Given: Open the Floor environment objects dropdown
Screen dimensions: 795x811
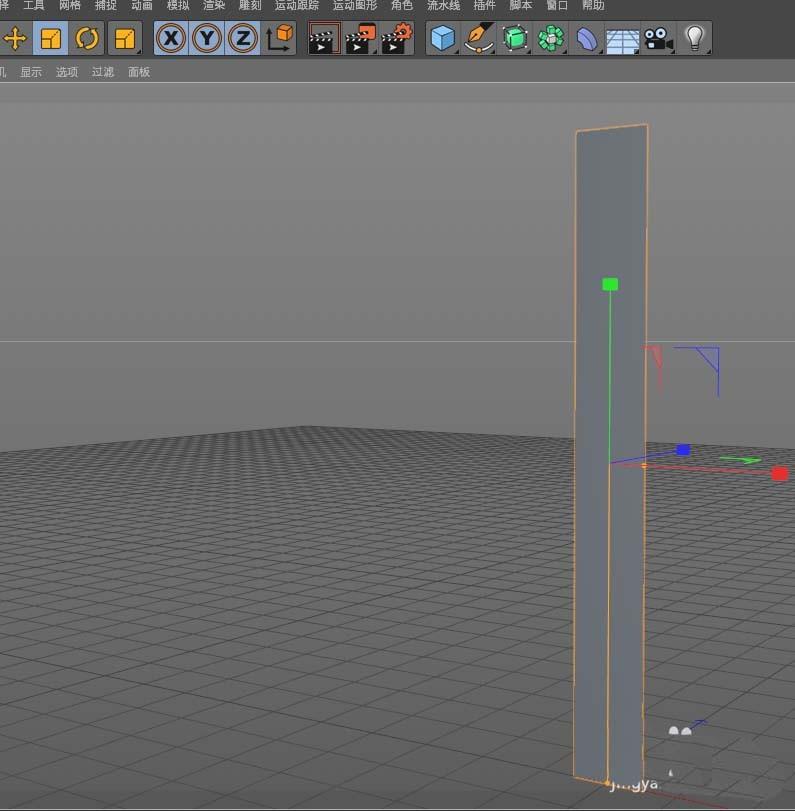Looking at the screenshot, I should coord(622,39).
